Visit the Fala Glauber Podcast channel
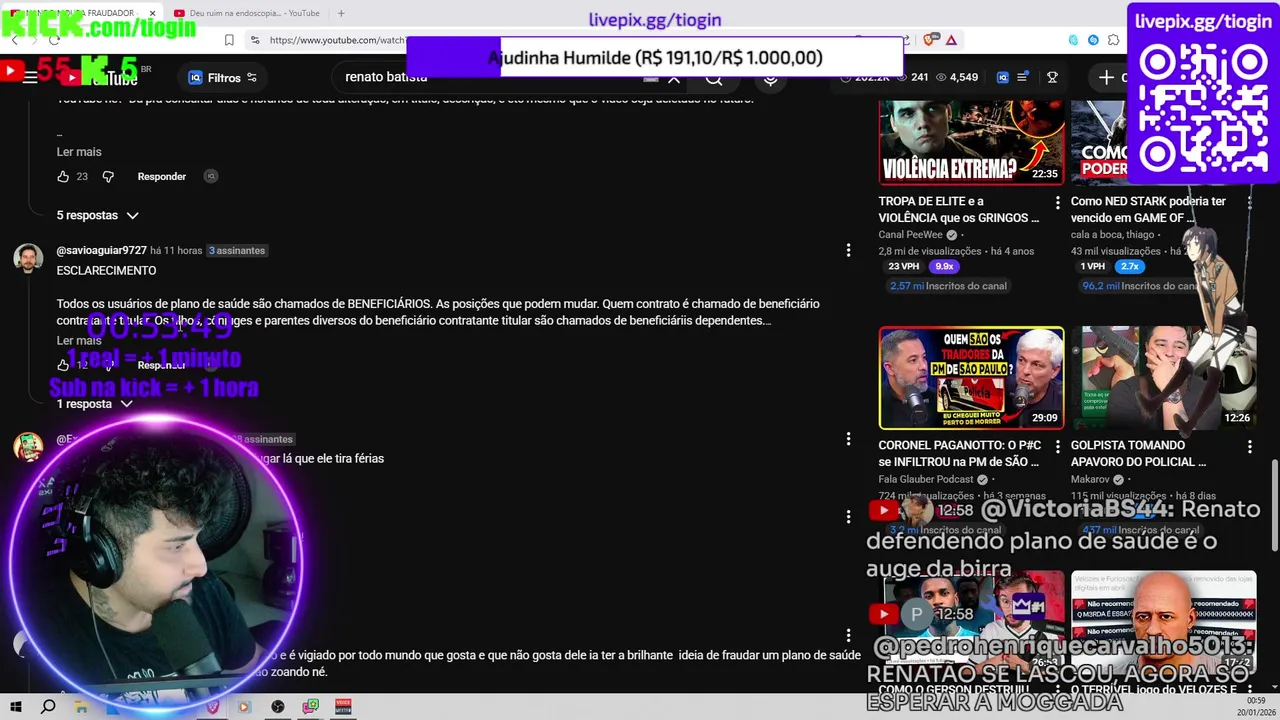Viewport: 1280px width, 720px height. (926, 479)
